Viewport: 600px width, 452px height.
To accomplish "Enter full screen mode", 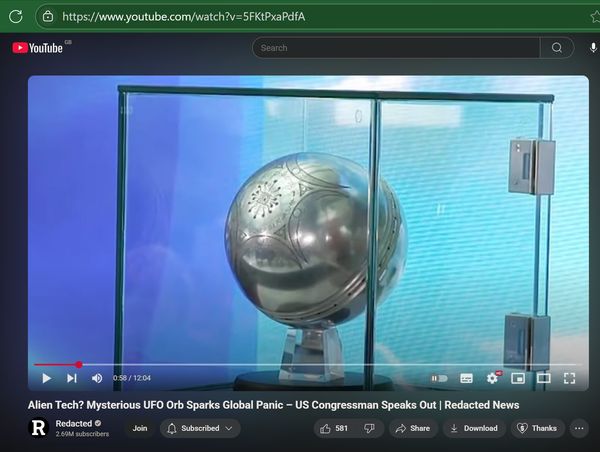I will tap(570, 378).
